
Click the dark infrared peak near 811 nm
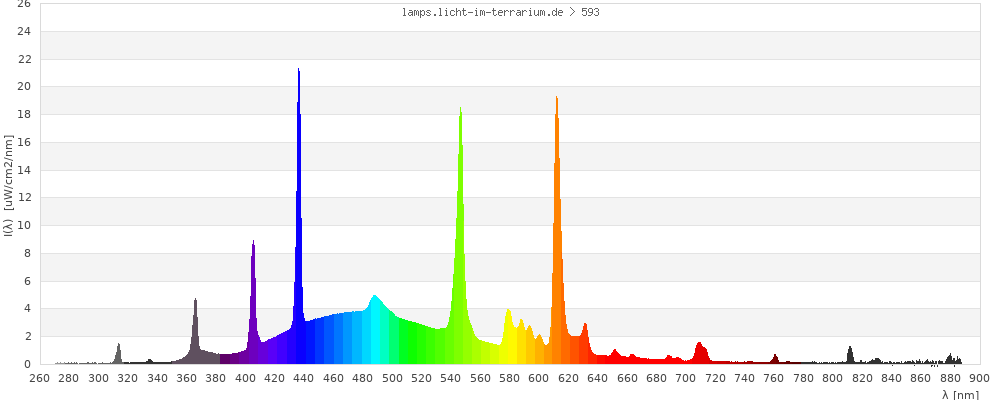[x=850, y=355]
